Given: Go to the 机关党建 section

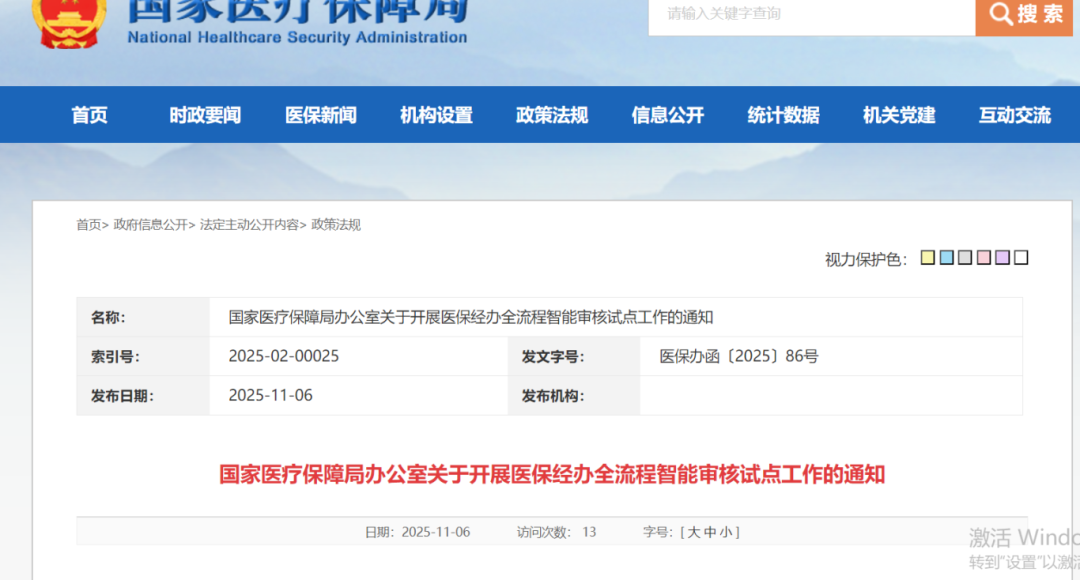Looking at the screenshot, I should click(x=899, y=115).
